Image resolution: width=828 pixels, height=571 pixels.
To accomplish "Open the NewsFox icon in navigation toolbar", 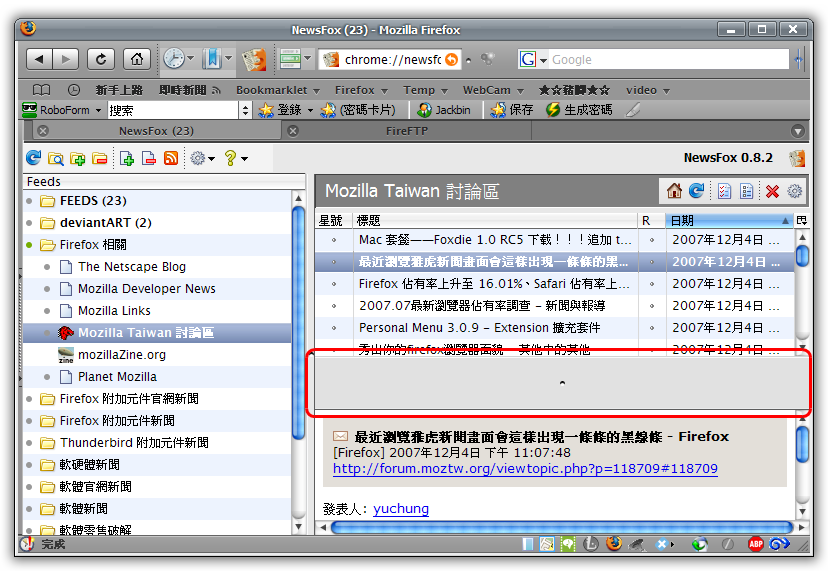I will click(254, 59).
